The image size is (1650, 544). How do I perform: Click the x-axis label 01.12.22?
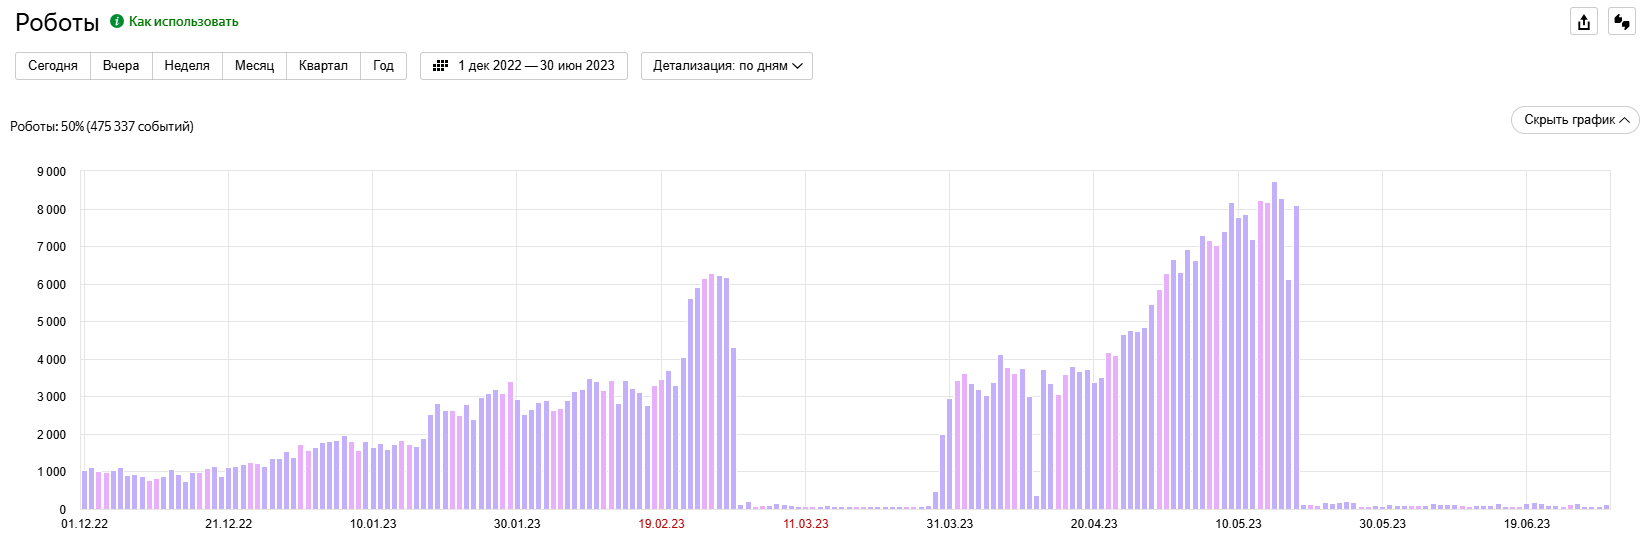pyautogui.click(x=85, y=524)
